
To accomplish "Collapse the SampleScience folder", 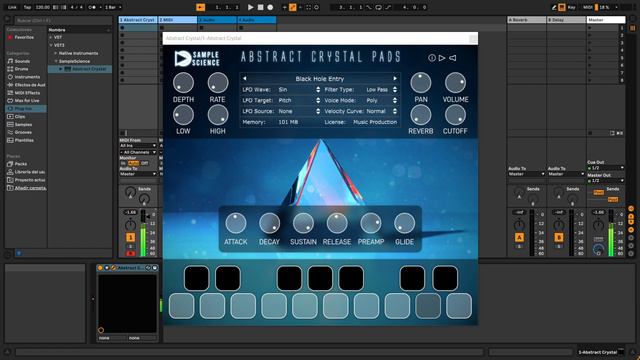I will coord(56,61).
